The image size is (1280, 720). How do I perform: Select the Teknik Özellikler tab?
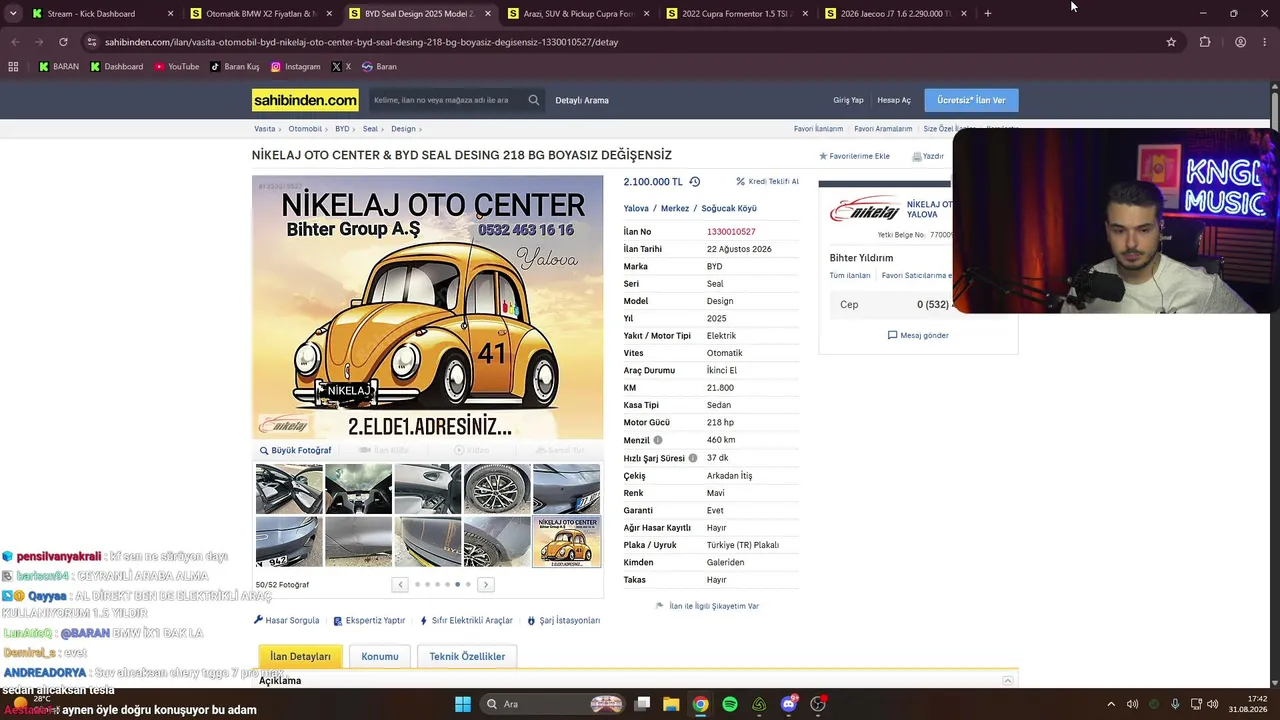point(467,656)
